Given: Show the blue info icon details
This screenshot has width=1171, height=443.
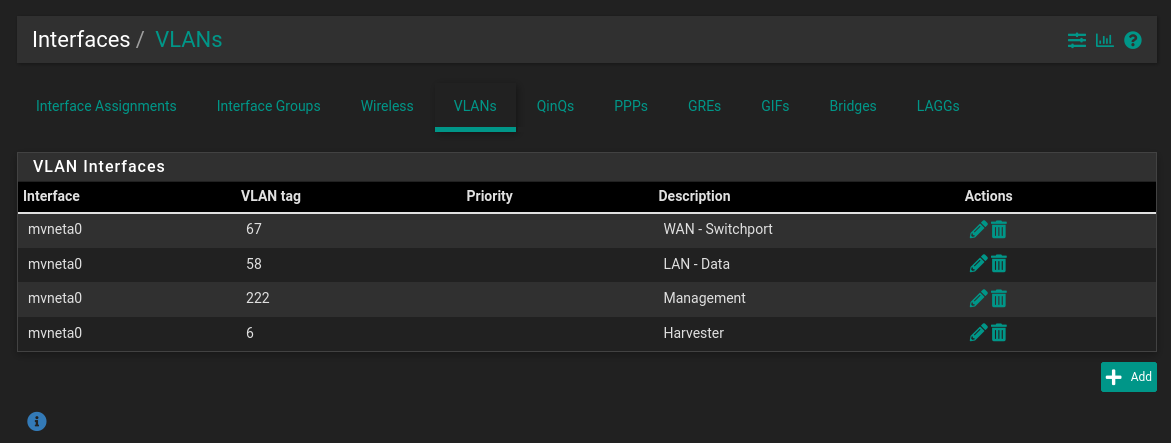Looking at the screenshot, I should [x=37, y=420].
